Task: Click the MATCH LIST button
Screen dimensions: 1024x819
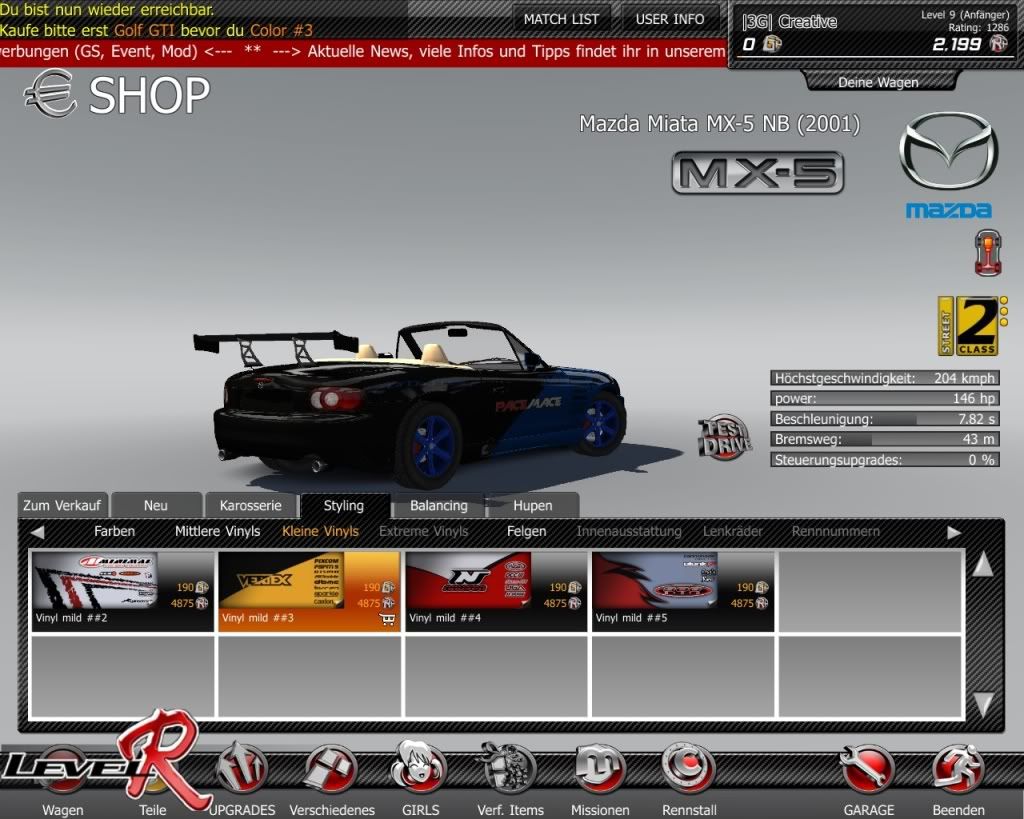Action: pyautogui.click(x=561, y=19)
